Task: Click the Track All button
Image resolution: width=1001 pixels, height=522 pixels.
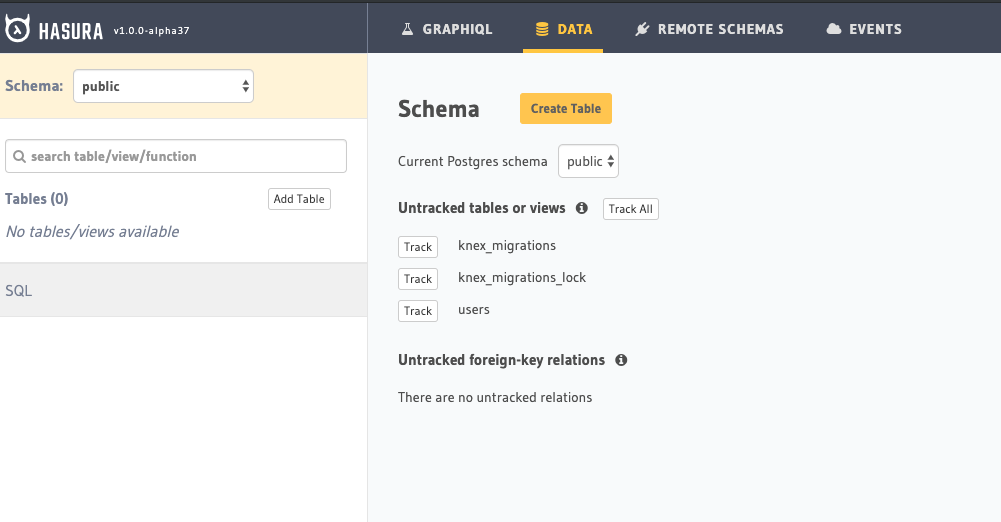Action: click(x=631, y=209)
